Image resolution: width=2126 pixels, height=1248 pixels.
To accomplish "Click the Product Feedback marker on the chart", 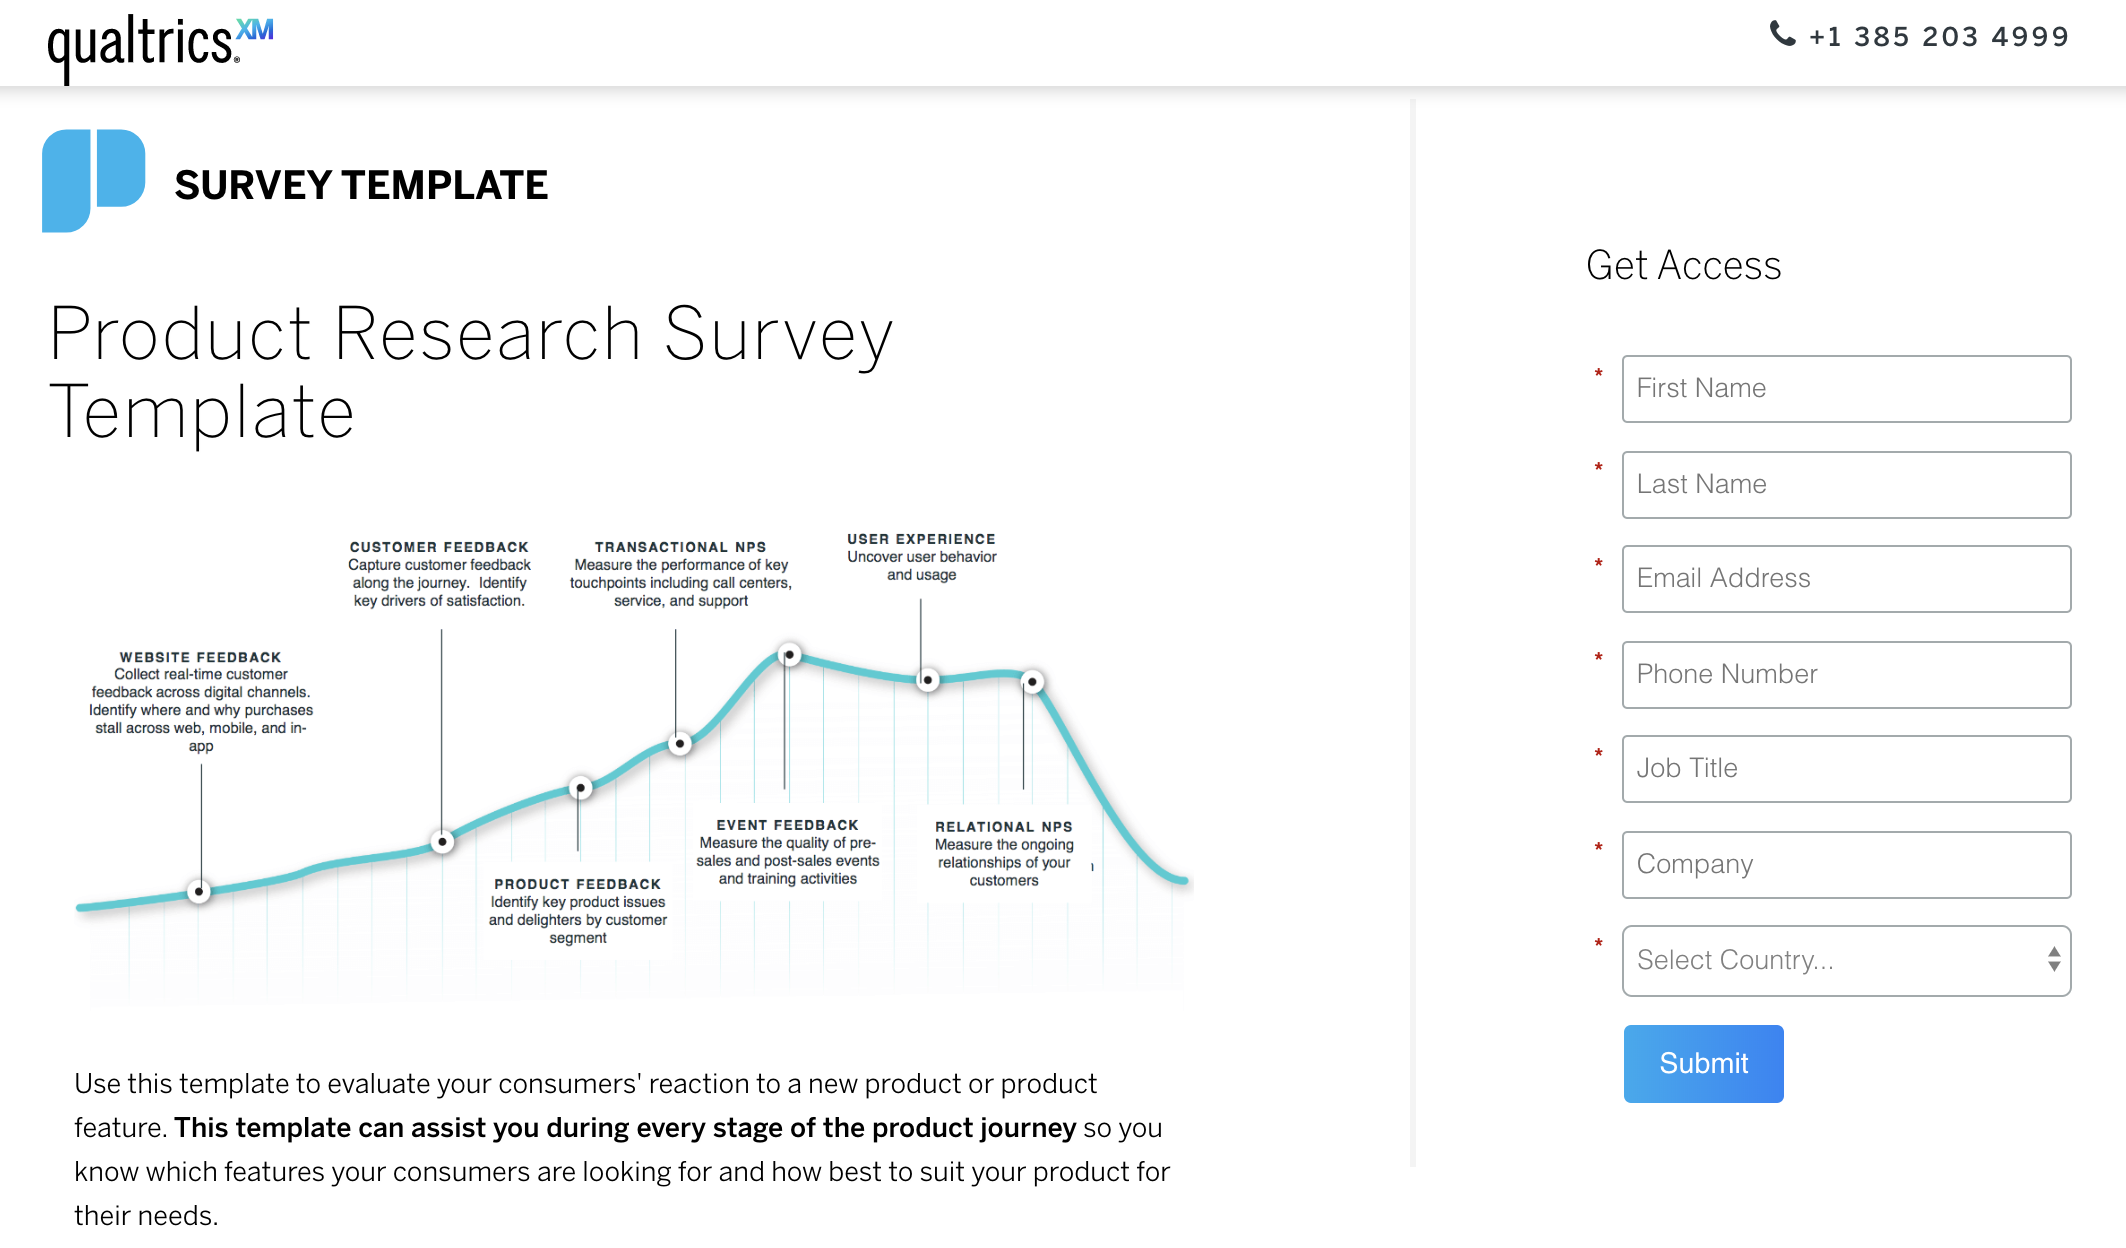I will click(580, 788).
